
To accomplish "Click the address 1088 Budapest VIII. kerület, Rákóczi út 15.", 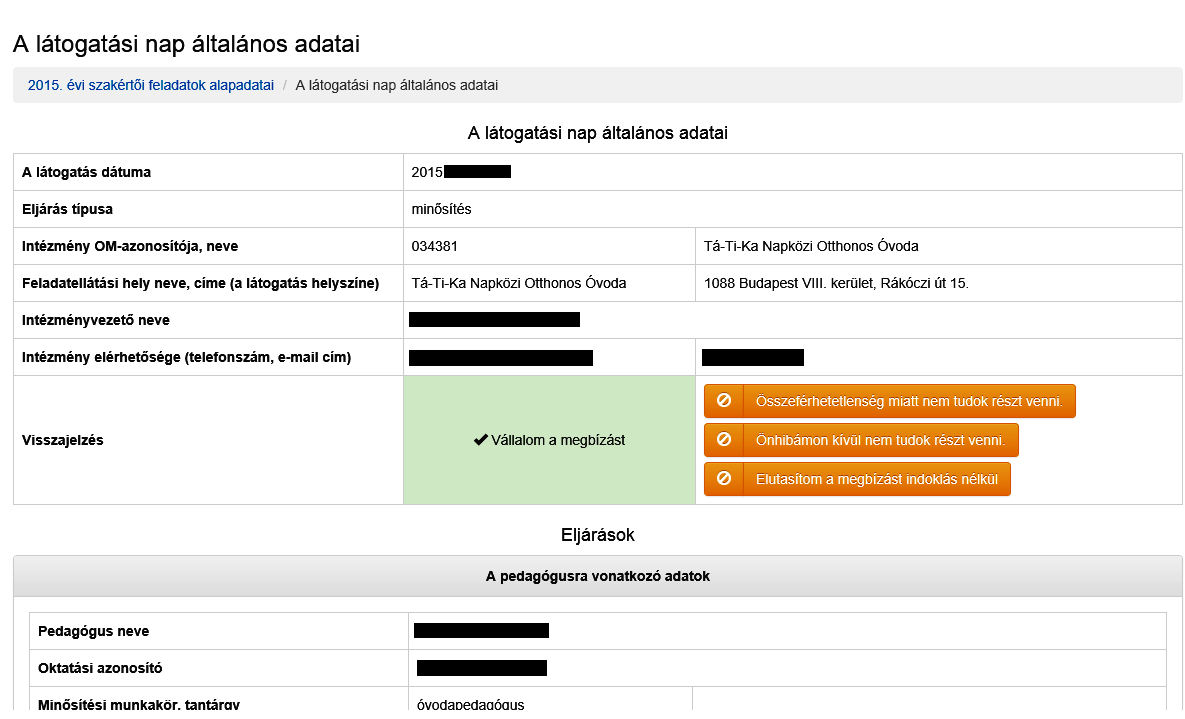I will (836, 284).
